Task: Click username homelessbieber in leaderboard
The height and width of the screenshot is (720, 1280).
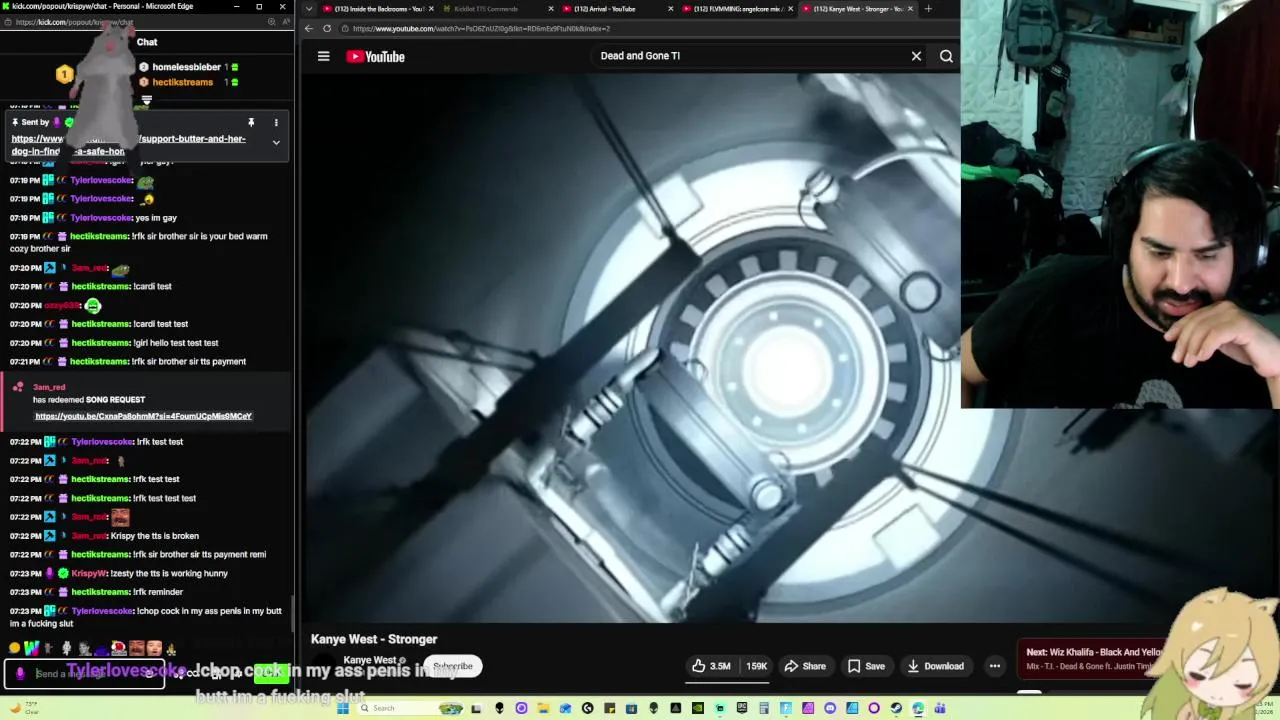Action: point(186,67)
